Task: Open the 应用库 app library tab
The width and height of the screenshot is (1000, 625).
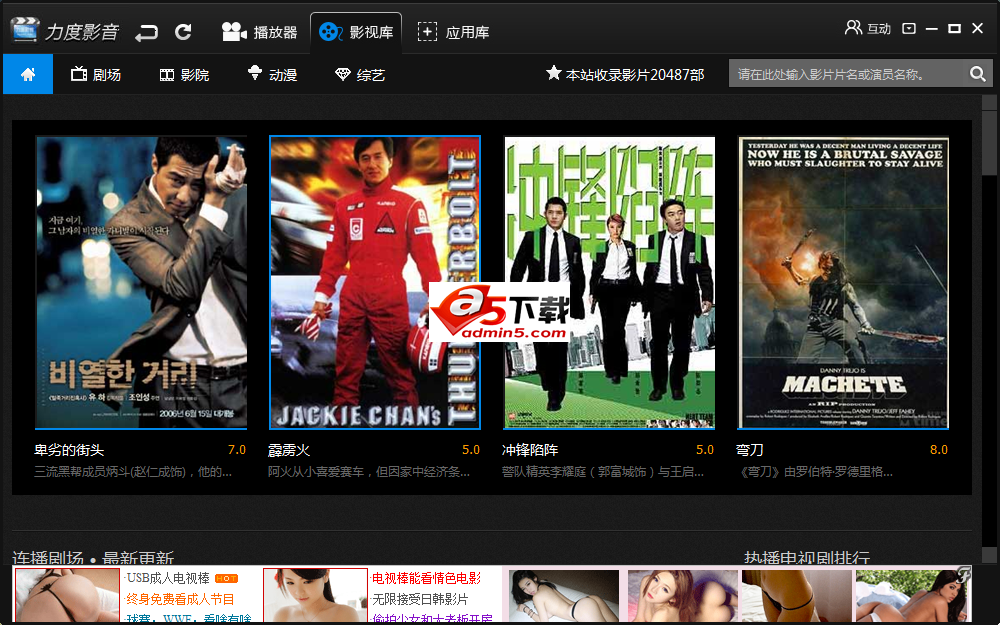Action: coord(453,32)
